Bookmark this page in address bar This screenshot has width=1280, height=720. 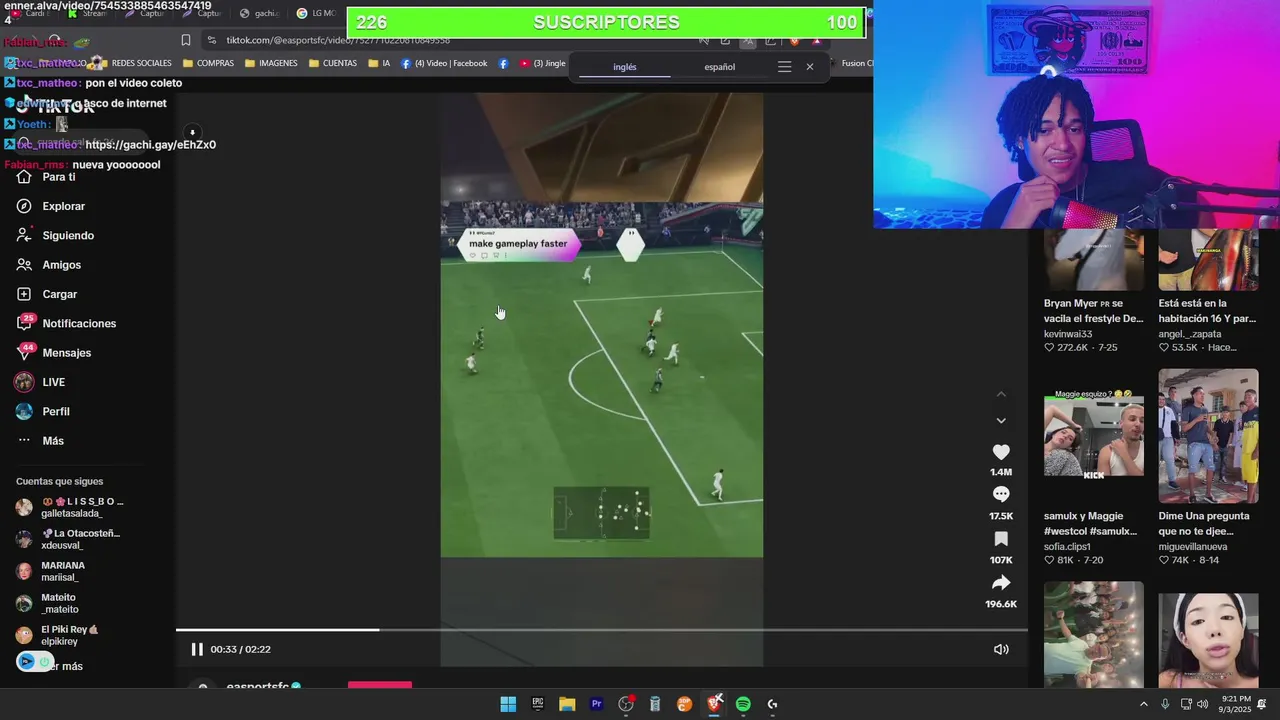click(186, 40)
